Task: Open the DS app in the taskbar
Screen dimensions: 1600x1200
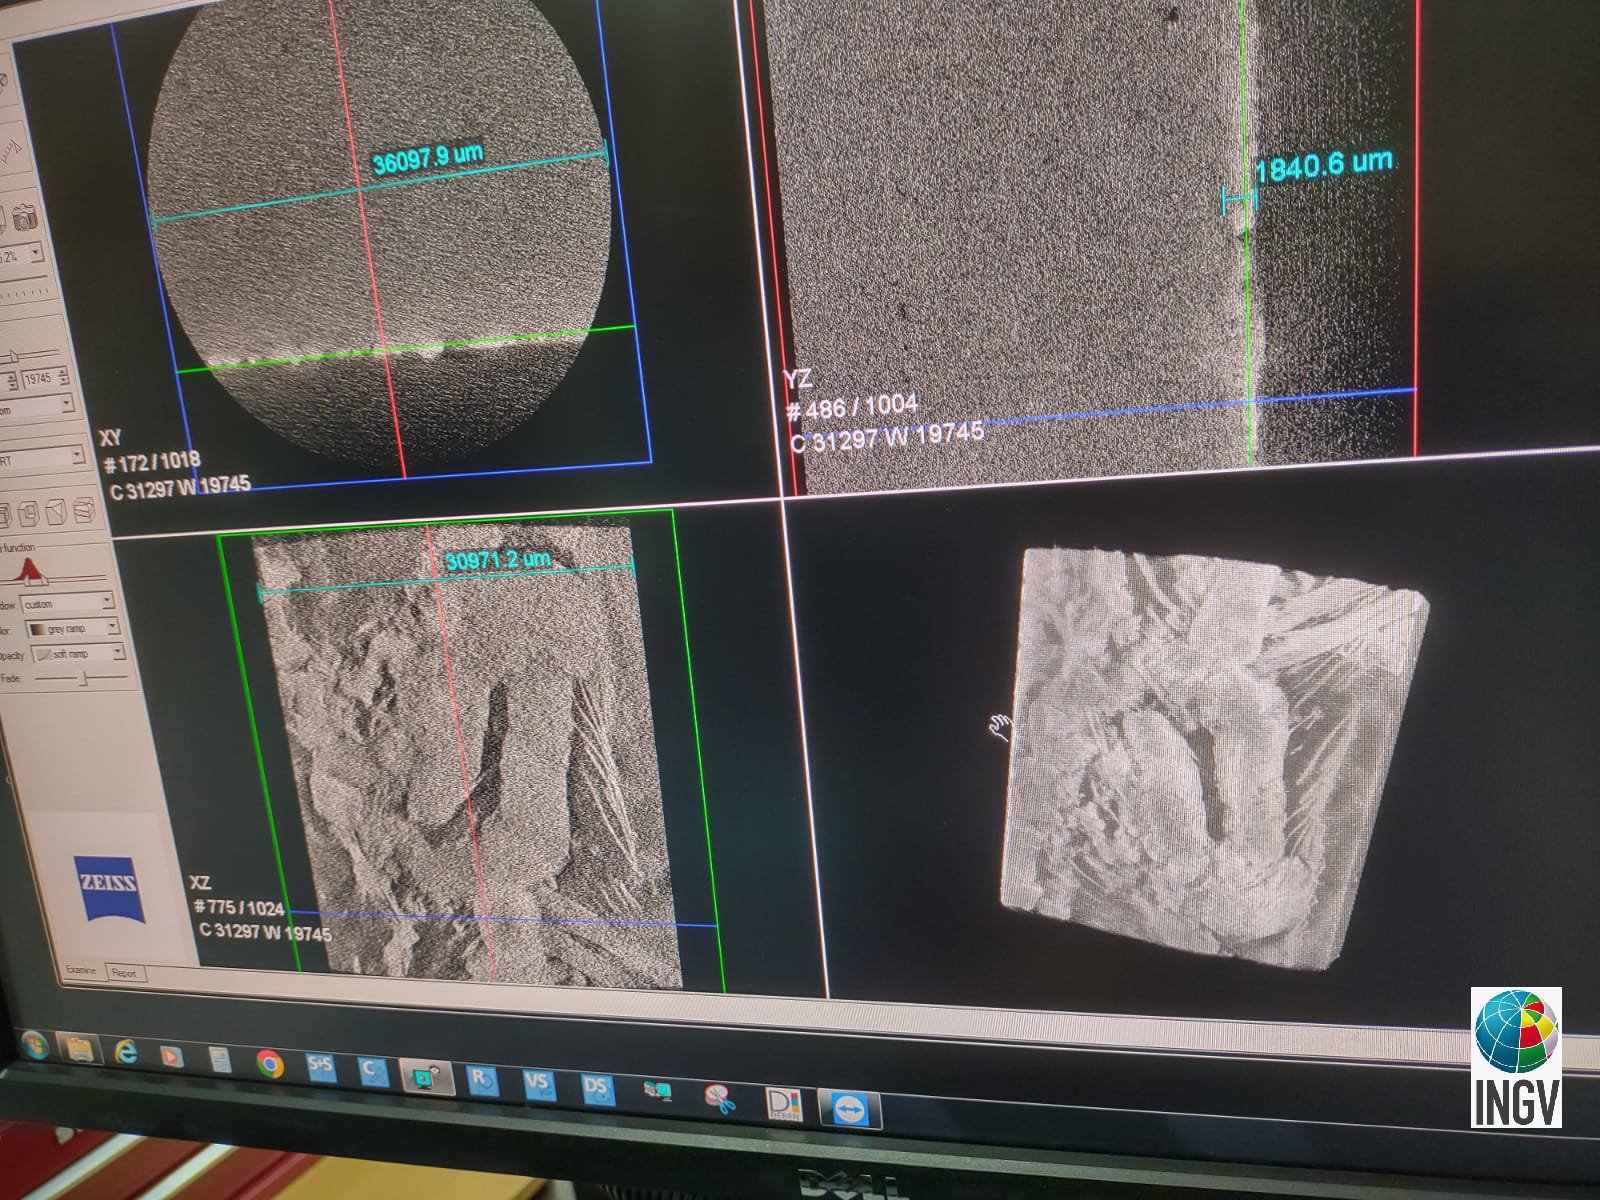Action: tap(596, 1089)
